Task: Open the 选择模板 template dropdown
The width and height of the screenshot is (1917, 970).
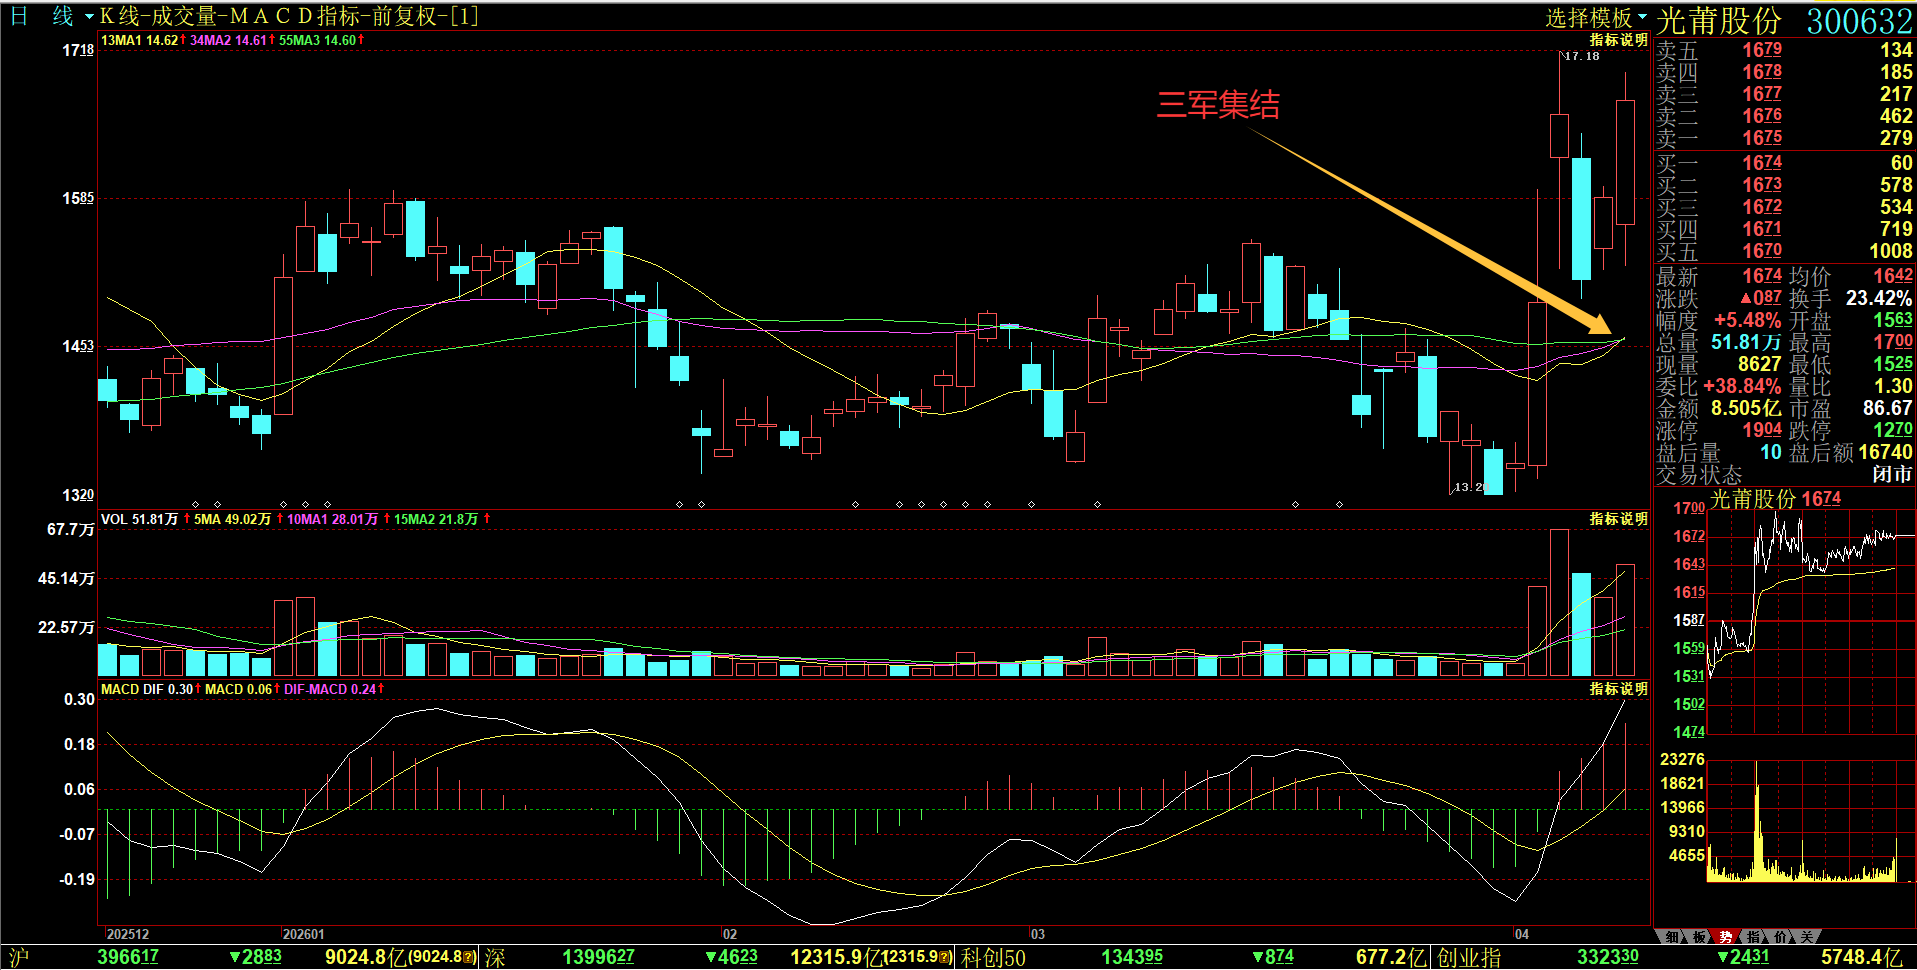Action: coord(1596,17)
